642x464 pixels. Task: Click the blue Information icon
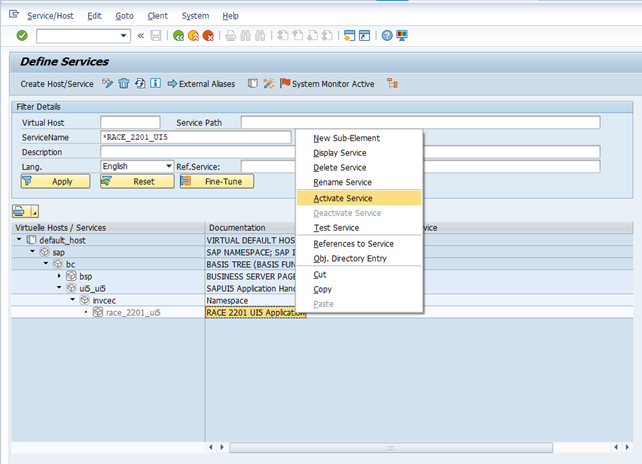pos(155,84)
